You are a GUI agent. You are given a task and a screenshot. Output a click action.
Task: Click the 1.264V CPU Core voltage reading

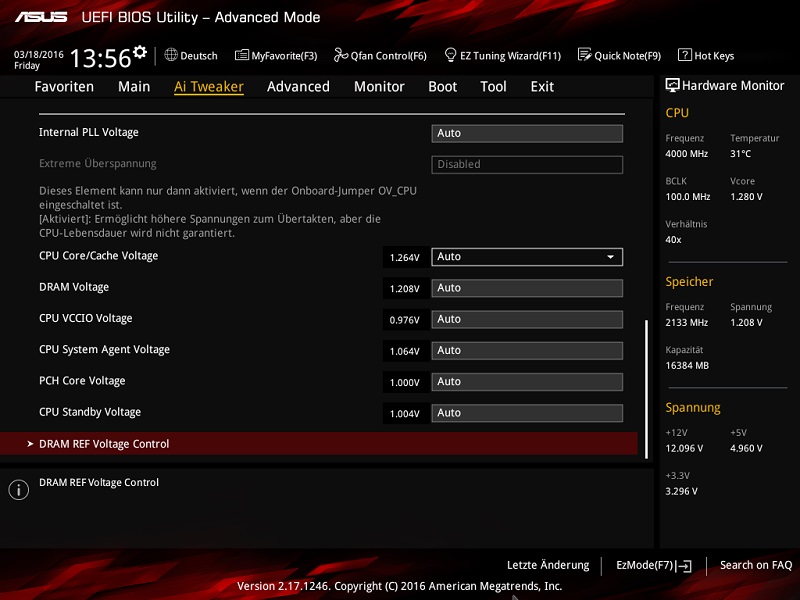point(405,258)
